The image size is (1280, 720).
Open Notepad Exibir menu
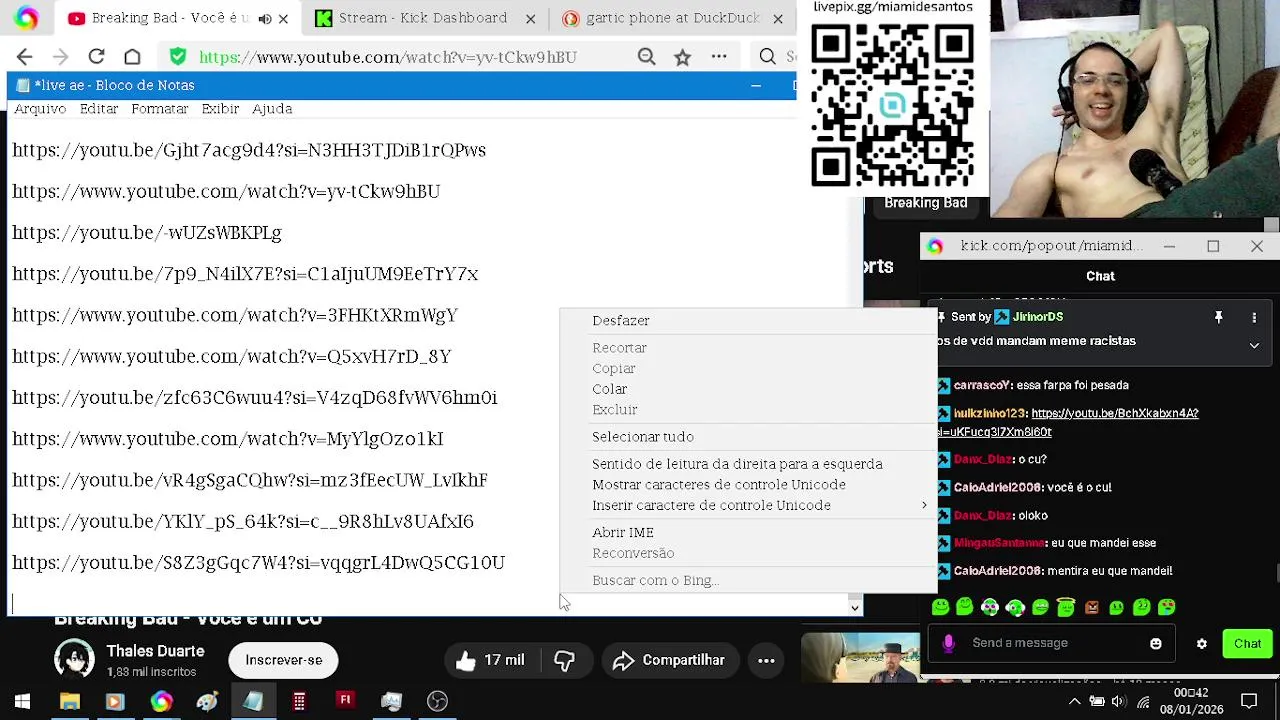pyautogui.click(x=220, y=109)
